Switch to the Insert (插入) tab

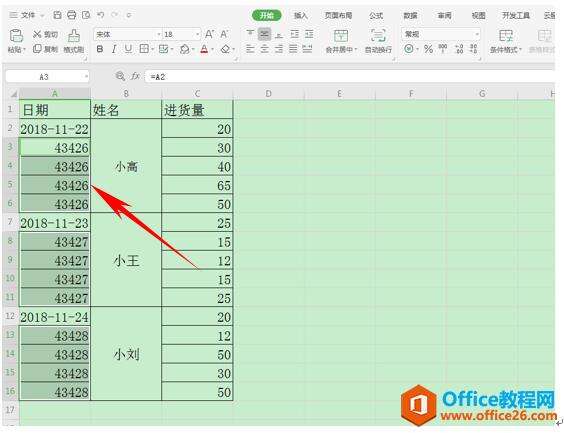(301, 15)
